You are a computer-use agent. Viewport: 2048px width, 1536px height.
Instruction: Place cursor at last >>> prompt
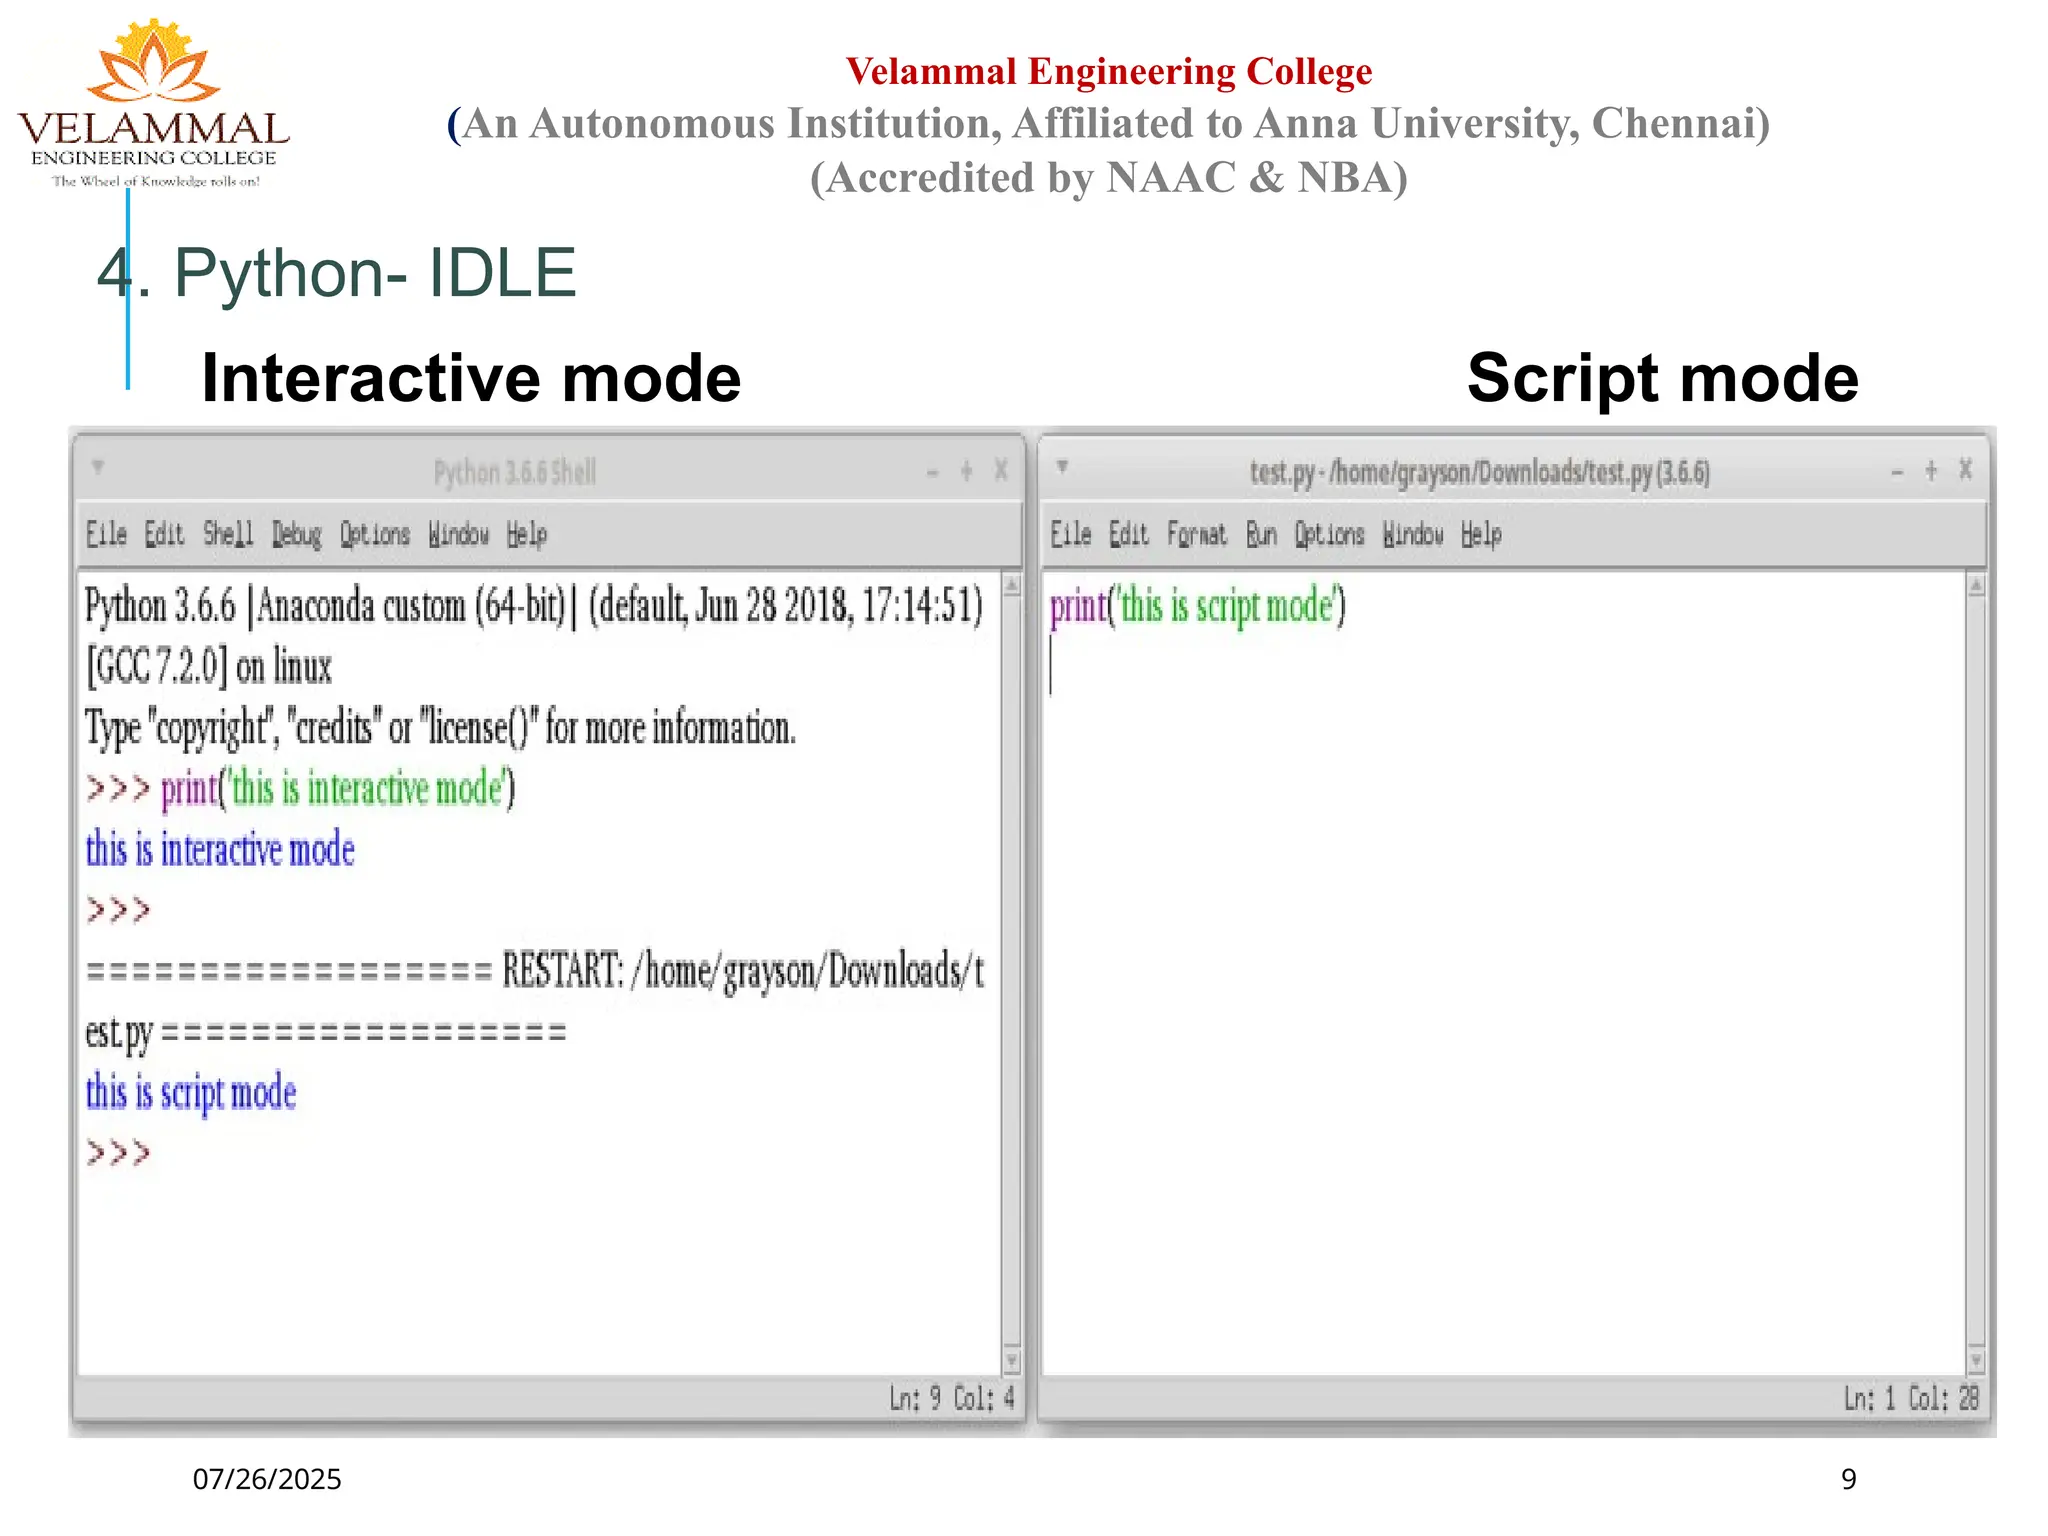[118, 1153]
